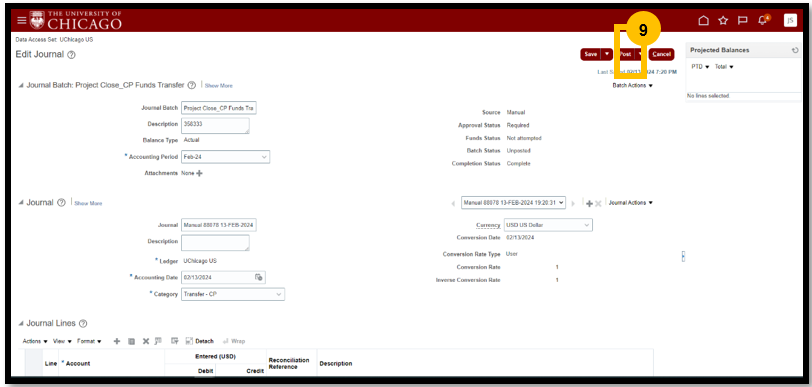Go to the Home icon
Image resolution: width=812 pixels, height=387 pixels.
click(703, 20)
